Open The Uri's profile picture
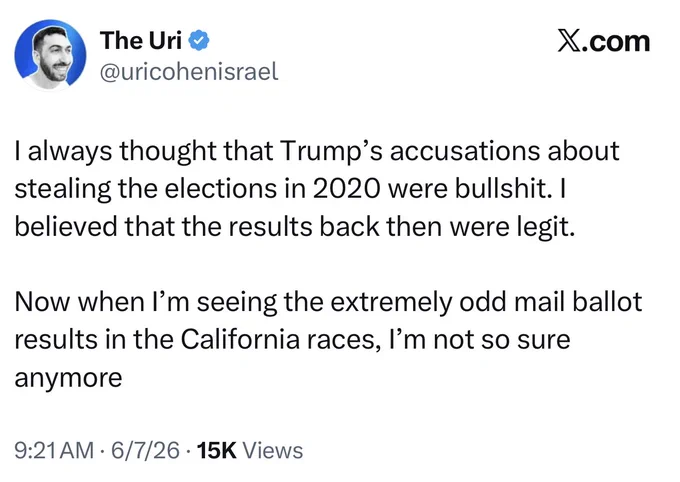Image resolution: width=680 pixels, height=482 pixels. click(50, 55)
